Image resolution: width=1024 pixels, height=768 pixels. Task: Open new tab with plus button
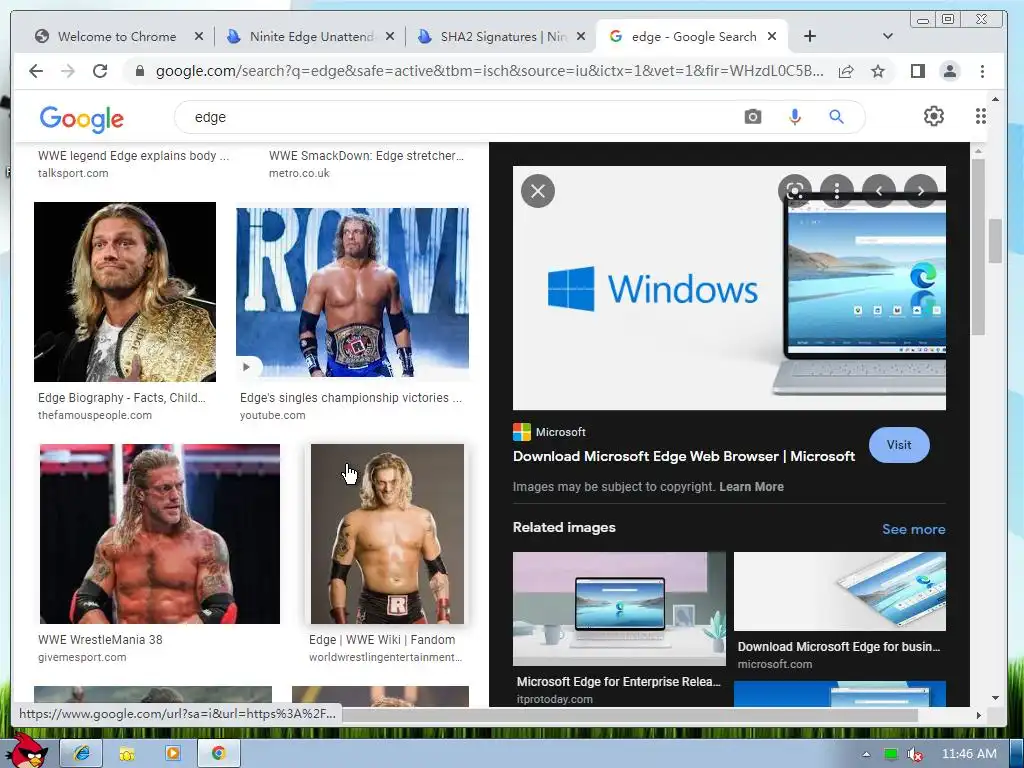click(810, 37)
